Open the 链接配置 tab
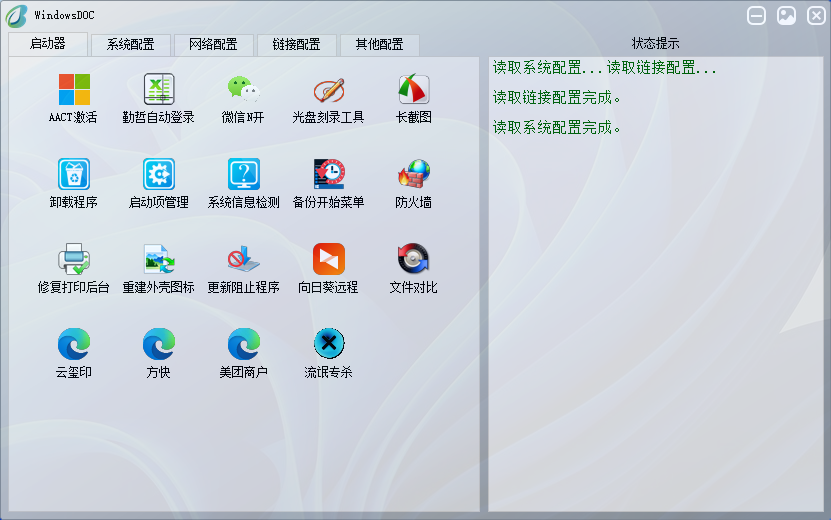Image resolution: width=831 pixels, height=520 pixels. [296, 45]
